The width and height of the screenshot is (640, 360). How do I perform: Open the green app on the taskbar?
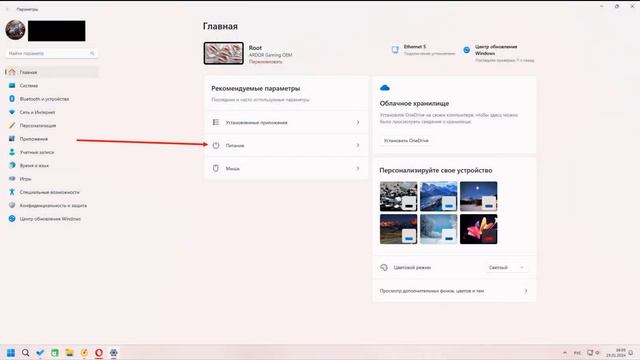click(x=55, y=353)
